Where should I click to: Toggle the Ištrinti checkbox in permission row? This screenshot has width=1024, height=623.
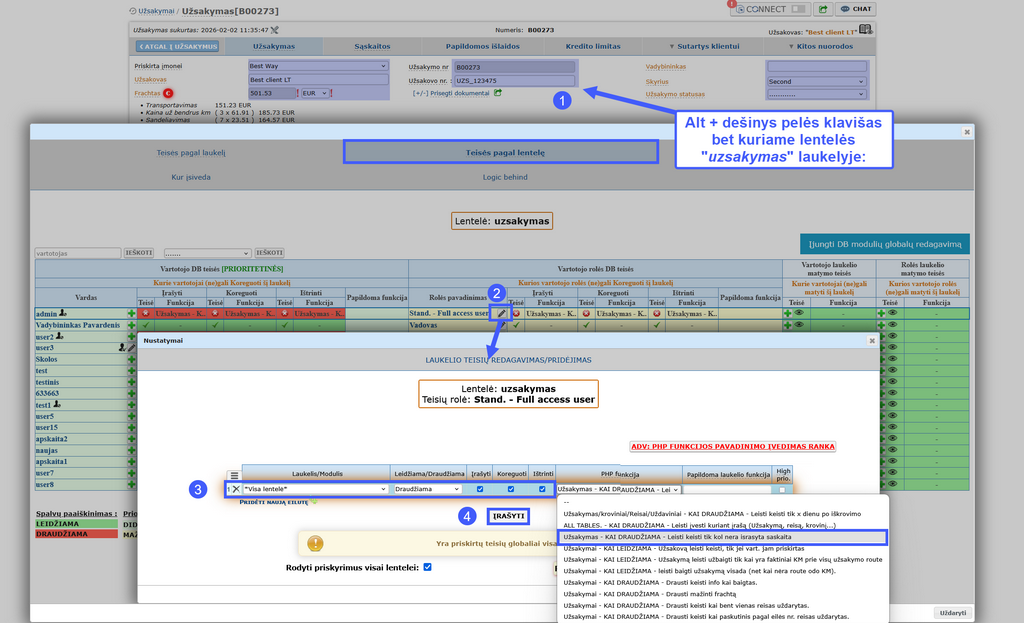click(542, 489)
